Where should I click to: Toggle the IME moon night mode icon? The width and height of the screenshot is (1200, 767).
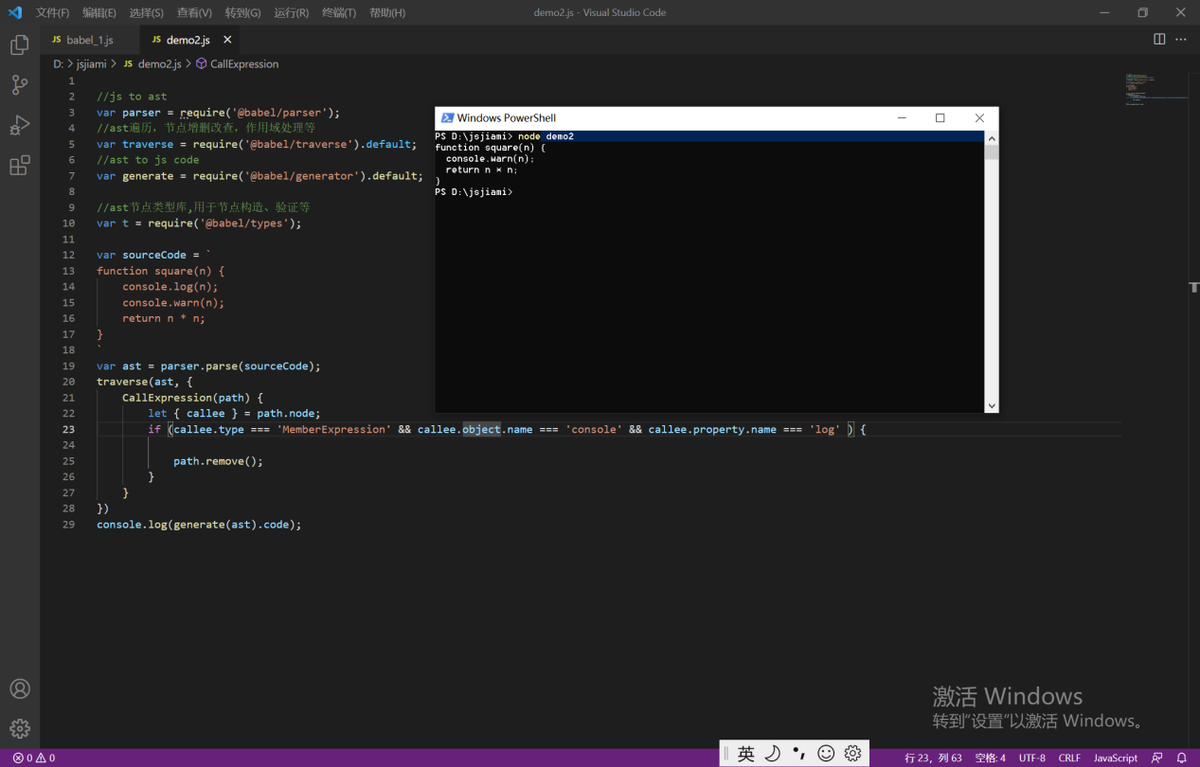coord(773,754)
